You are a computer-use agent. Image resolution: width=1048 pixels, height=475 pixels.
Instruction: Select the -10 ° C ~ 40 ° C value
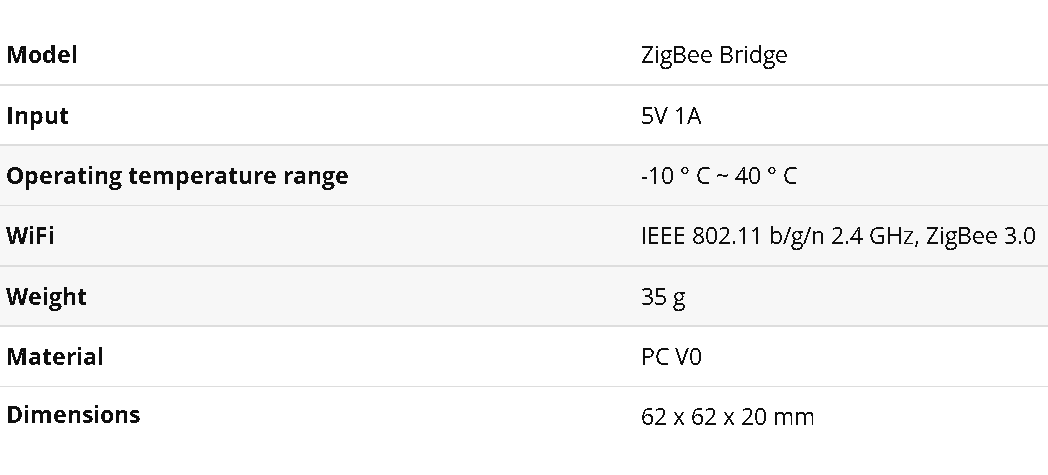point(719,176)
